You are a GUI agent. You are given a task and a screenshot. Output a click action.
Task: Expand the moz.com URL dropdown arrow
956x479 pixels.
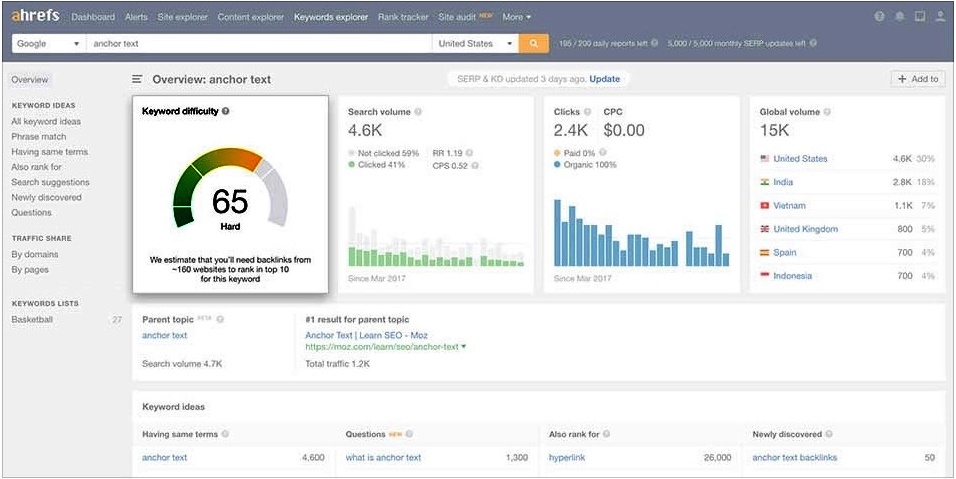click(x=464, y=347)
